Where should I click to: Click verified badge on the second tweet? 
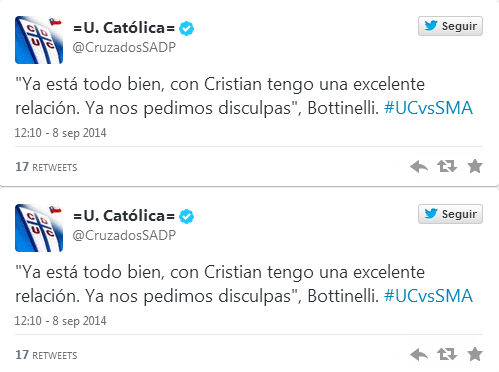point(186,216)
